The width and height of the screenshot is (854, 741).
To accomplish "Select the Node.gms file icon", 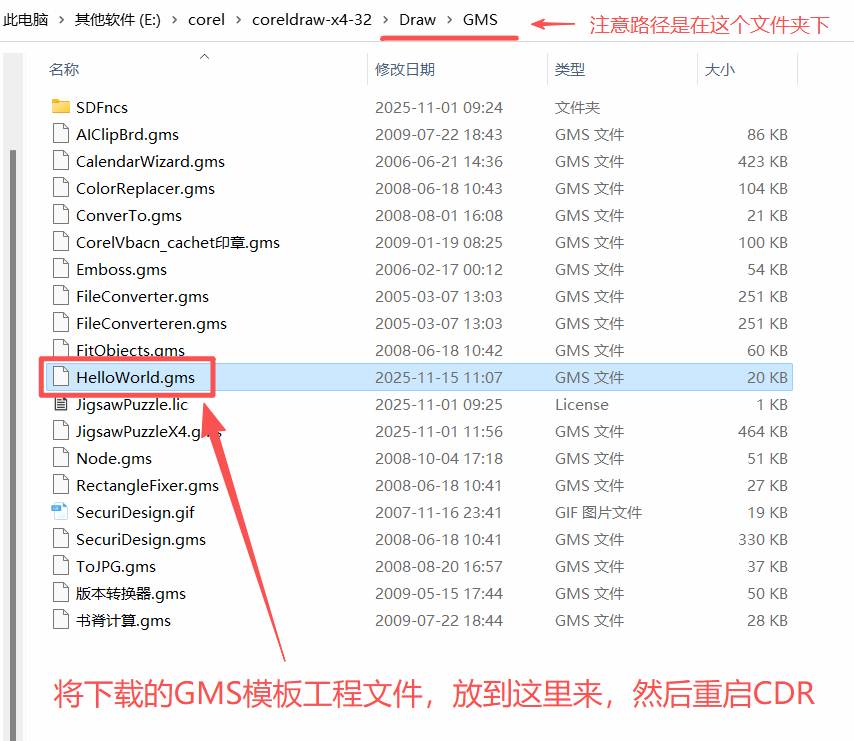I will point(60,459).
